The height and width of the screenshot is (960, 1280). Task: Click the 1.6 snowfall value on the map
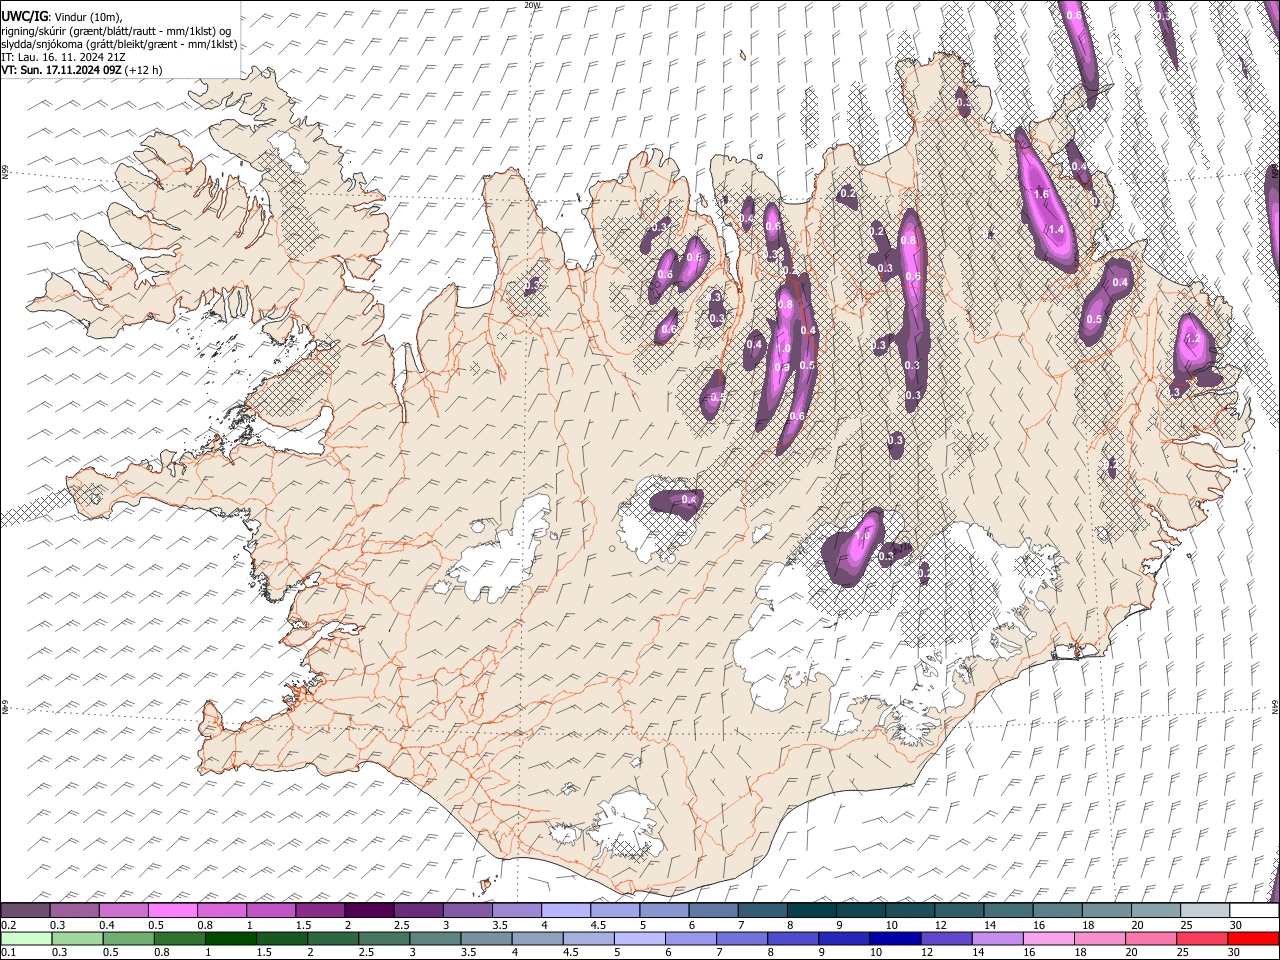click(1040, 194)
